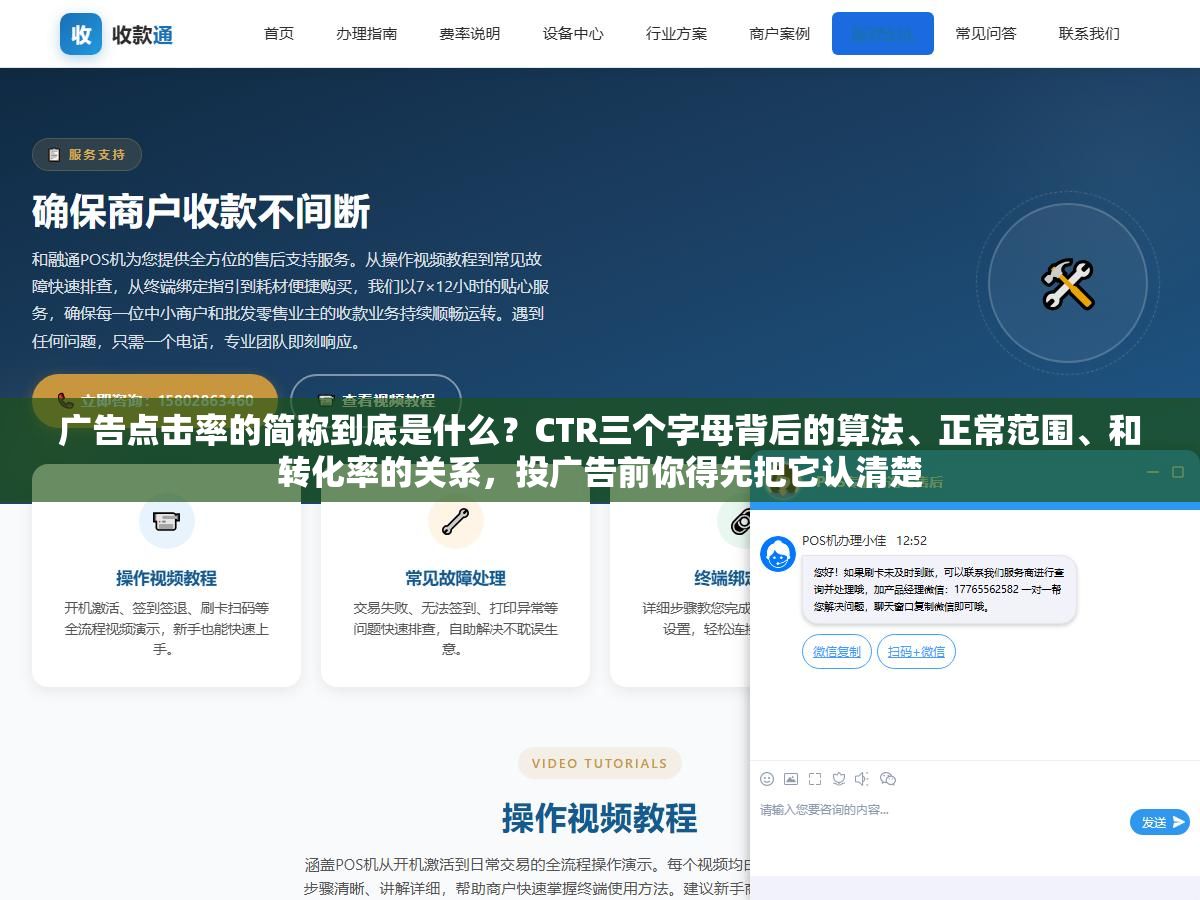Click the WeChat icon in chat toolbar

point(887,779)
